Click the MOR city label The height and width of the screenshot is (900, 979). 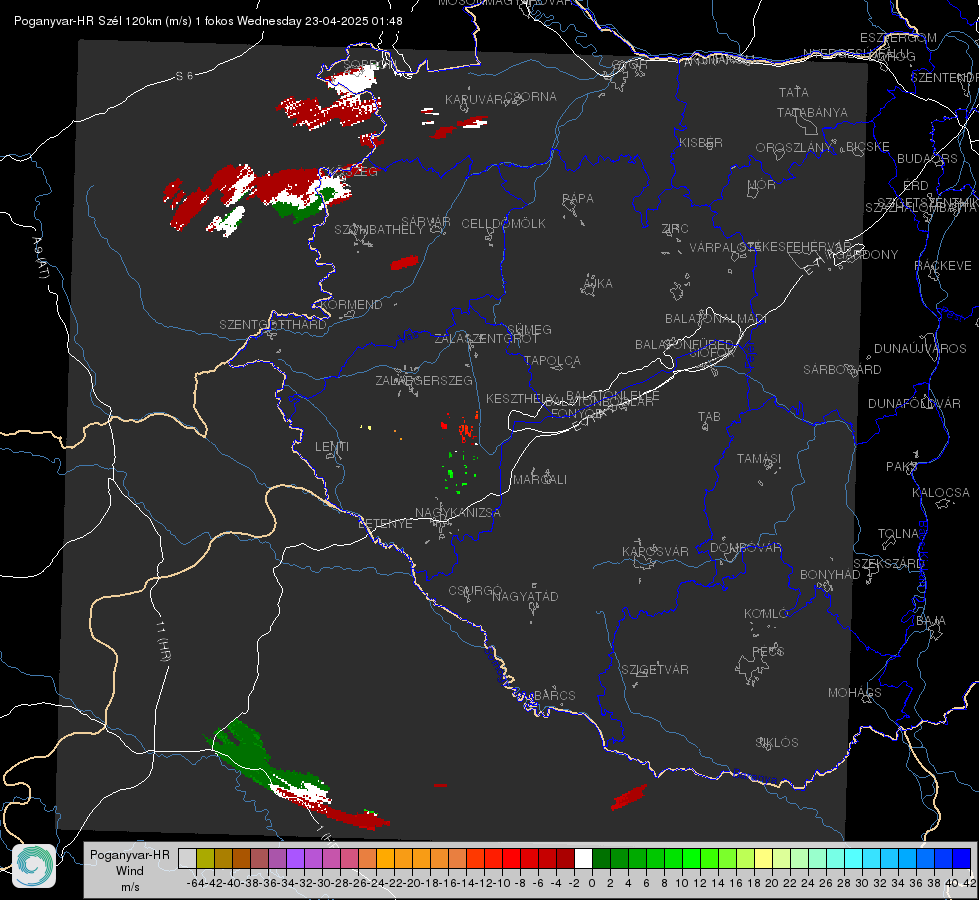click(x=762, y=184)
